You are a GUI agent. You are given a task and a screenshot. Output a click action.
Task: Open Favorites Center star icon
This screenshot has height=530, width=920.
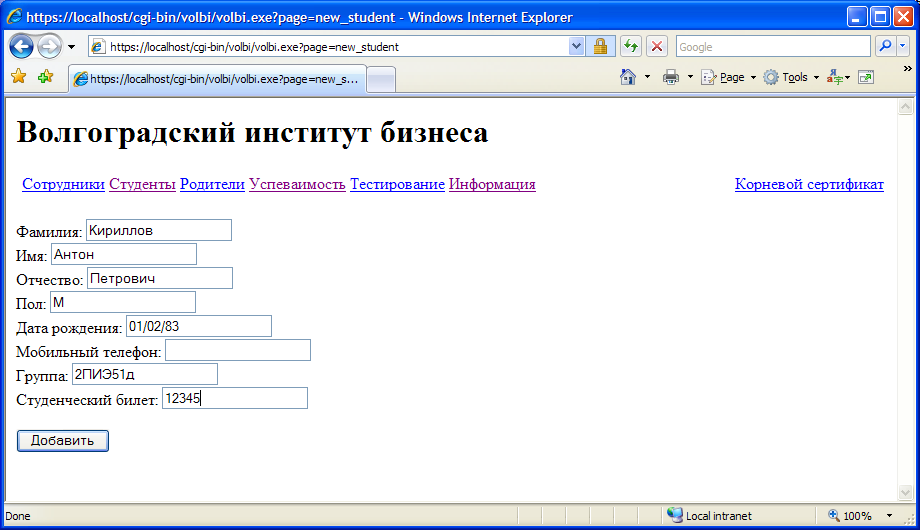[x=19, y=76]
